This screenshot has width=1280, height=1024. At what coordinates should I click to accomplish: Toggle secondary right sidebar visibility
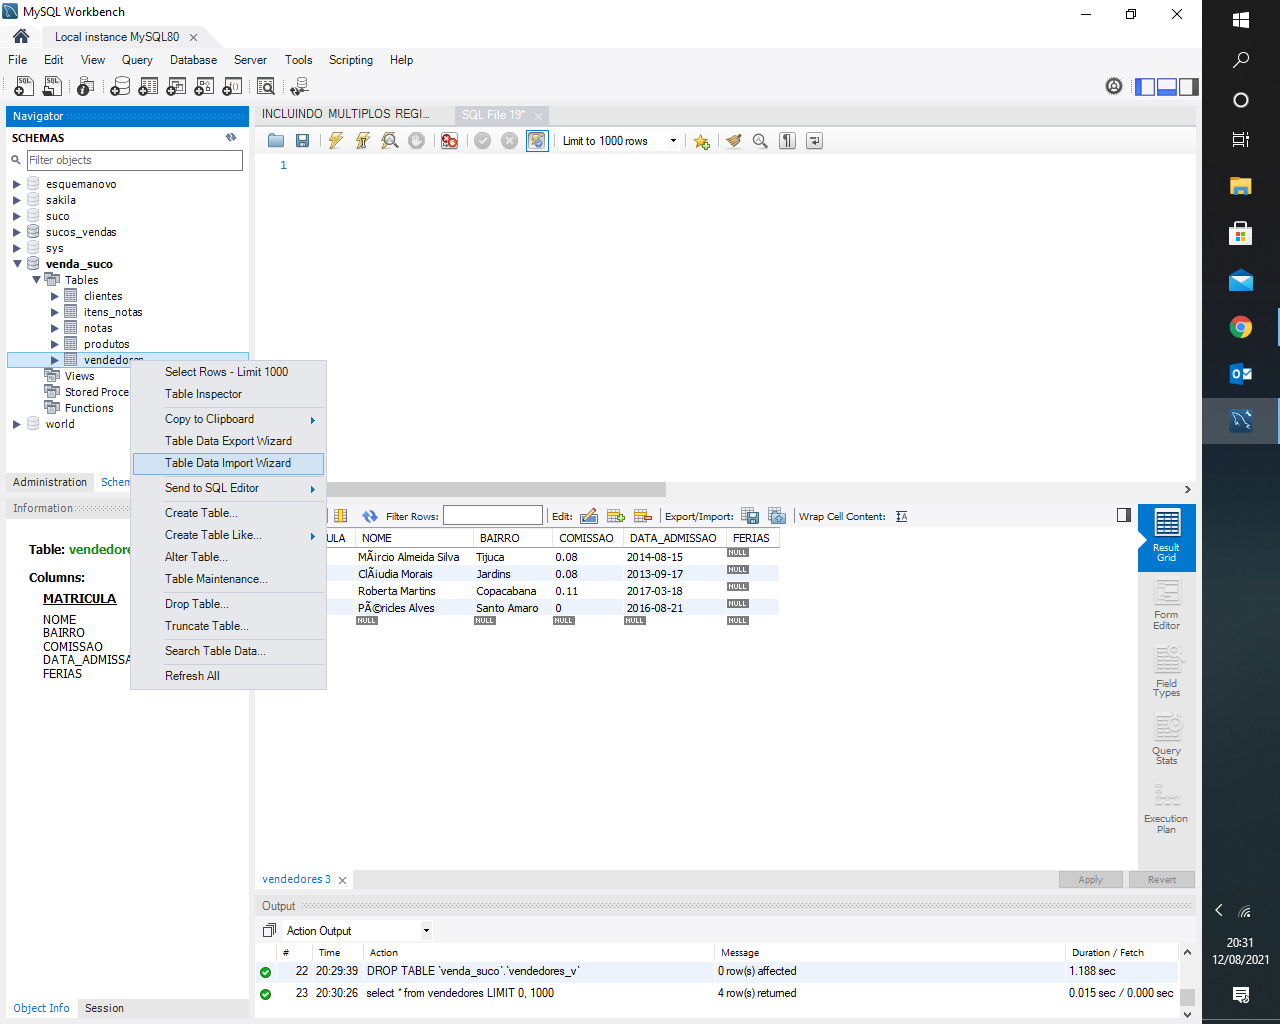coord(1189,87)
